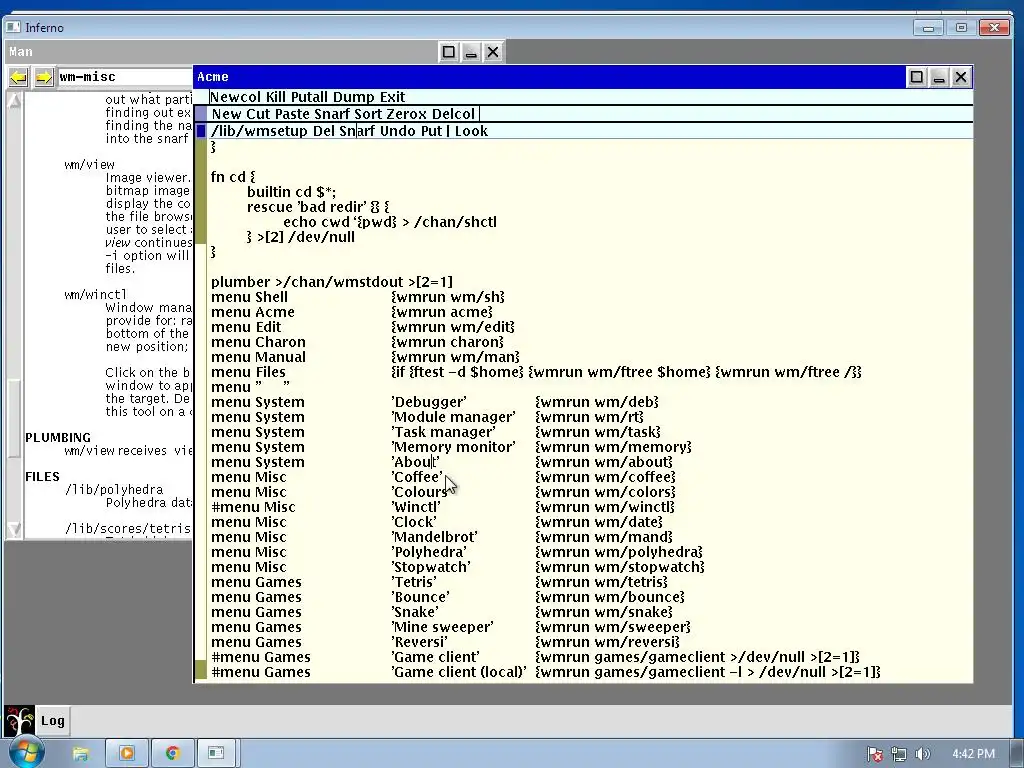Click the 'Task manager' entry text
The width and height of the screenshot is (1024, 768).
click(x=443, y=432)
